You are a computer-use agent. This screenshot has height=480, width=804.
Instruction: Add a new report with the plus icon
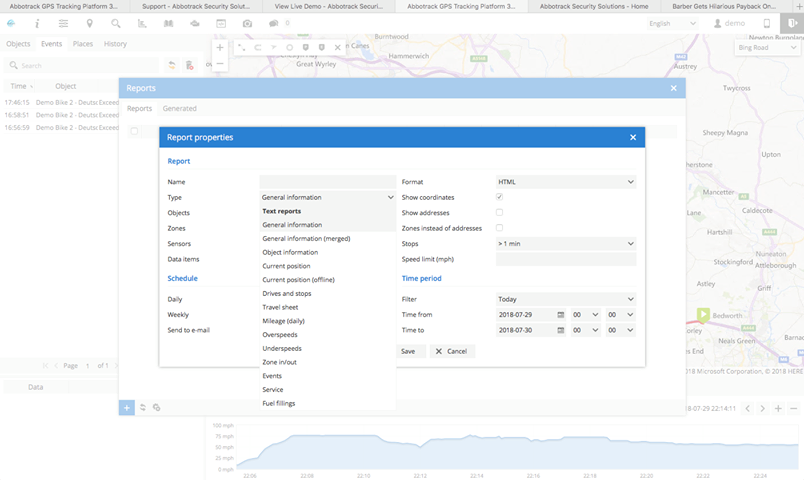click(x=127, y=407)
